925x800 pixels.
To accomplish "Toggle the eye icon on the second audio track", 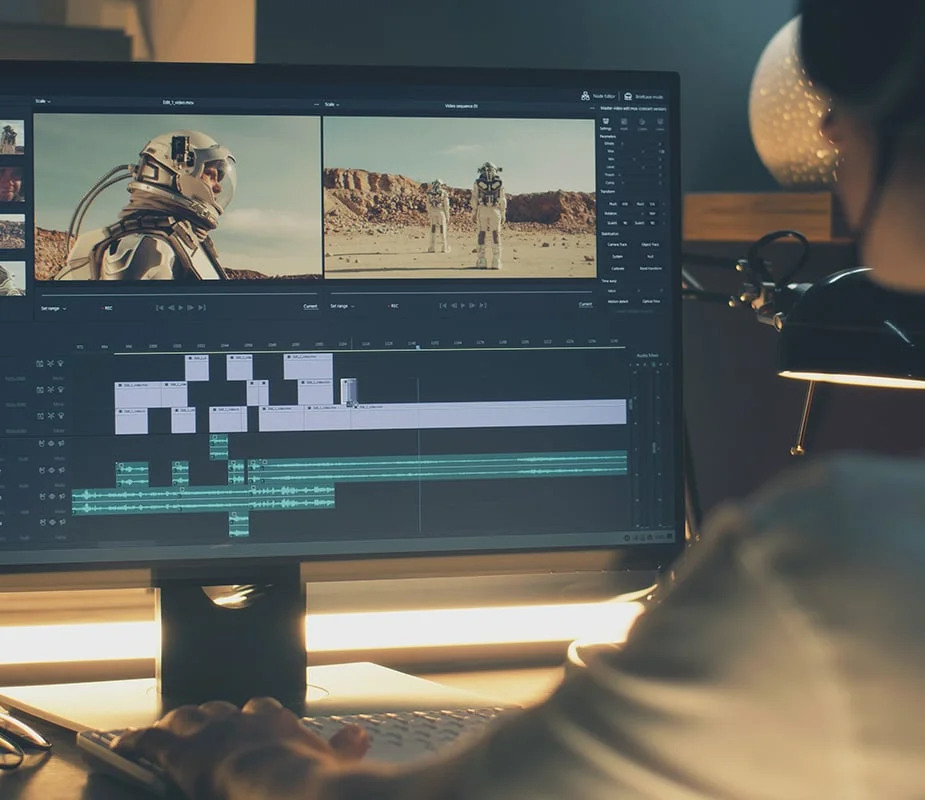I will click(51, 470).
